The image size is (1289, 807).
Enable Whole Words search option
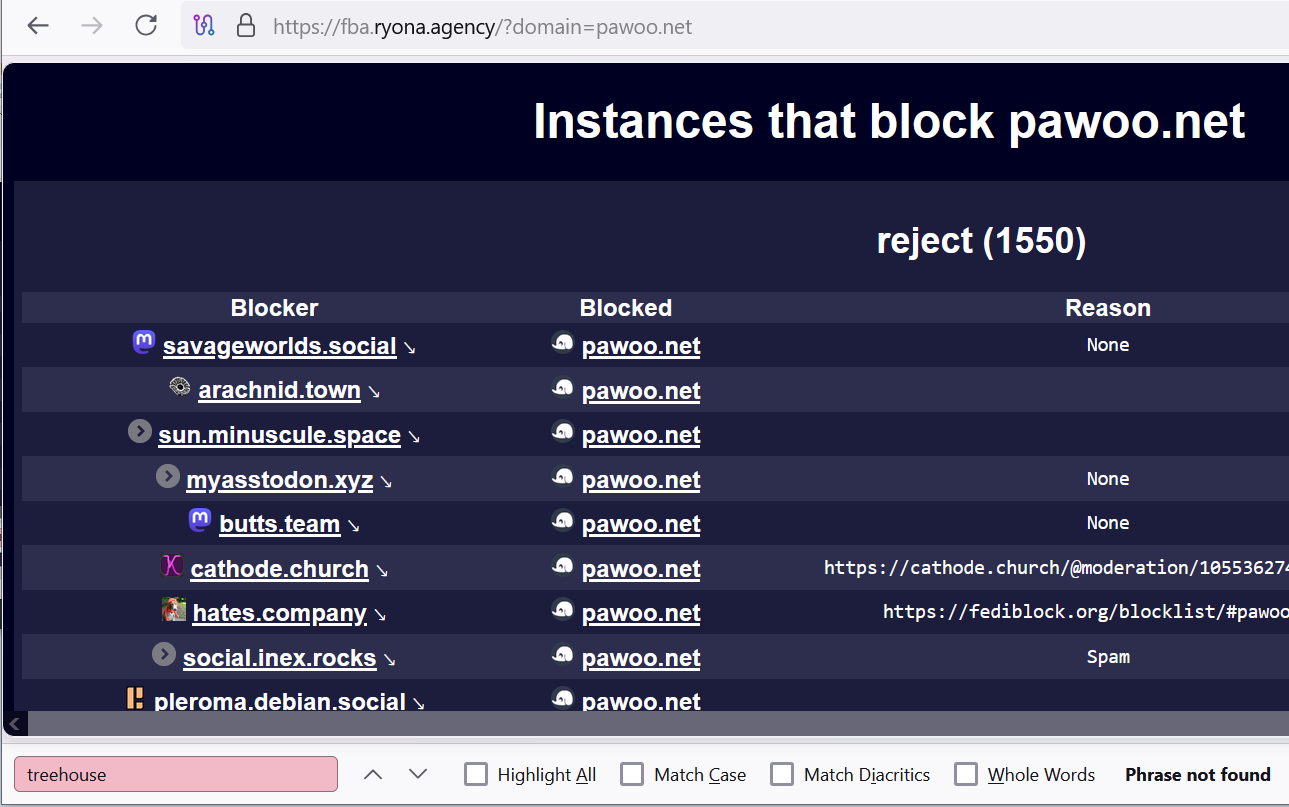[966, 774]
